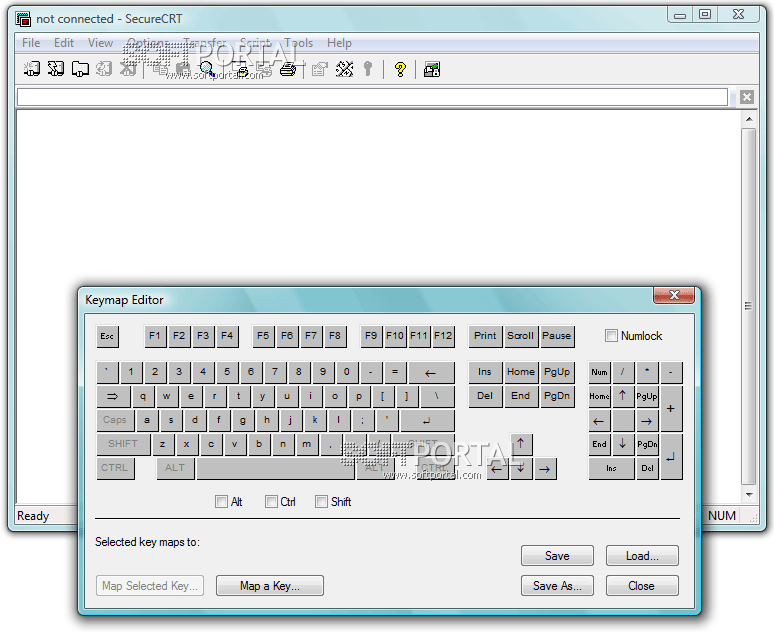Select the F12 key on the keymap
The width and height of the screenshot is (774, 632).
pos(443,336)
